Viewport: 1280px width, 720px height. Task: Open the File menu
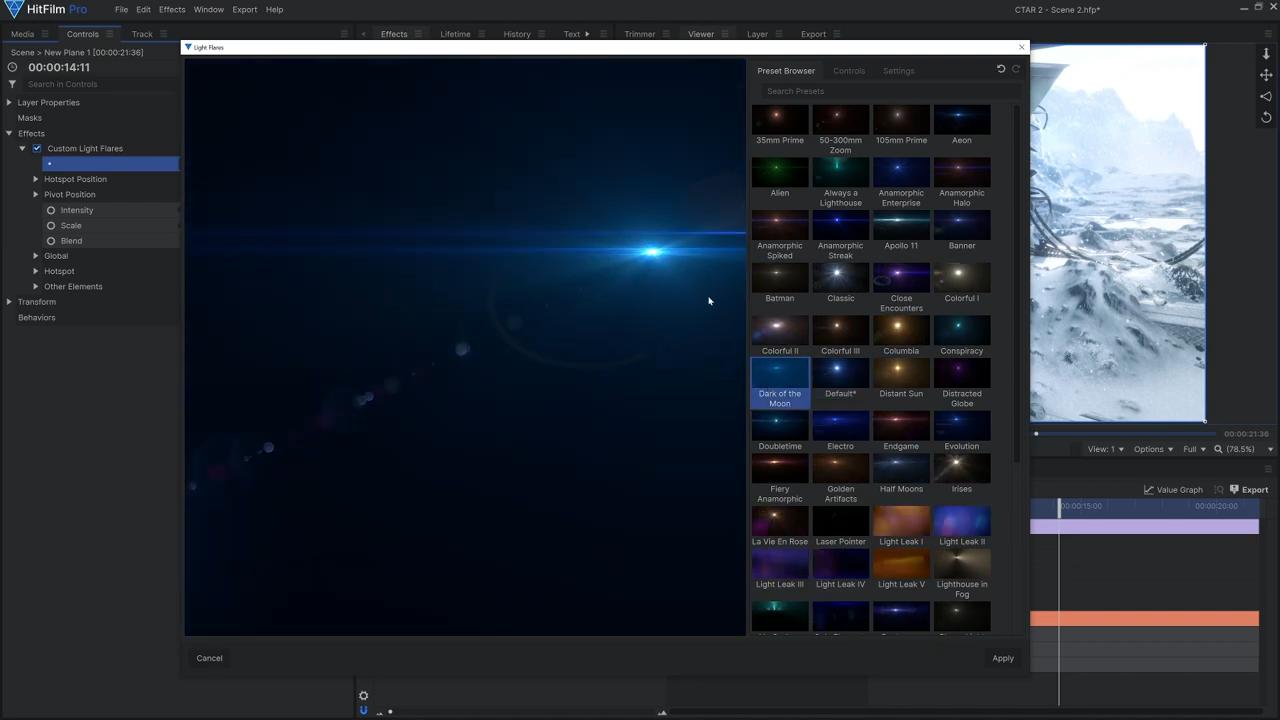point(121,10)
